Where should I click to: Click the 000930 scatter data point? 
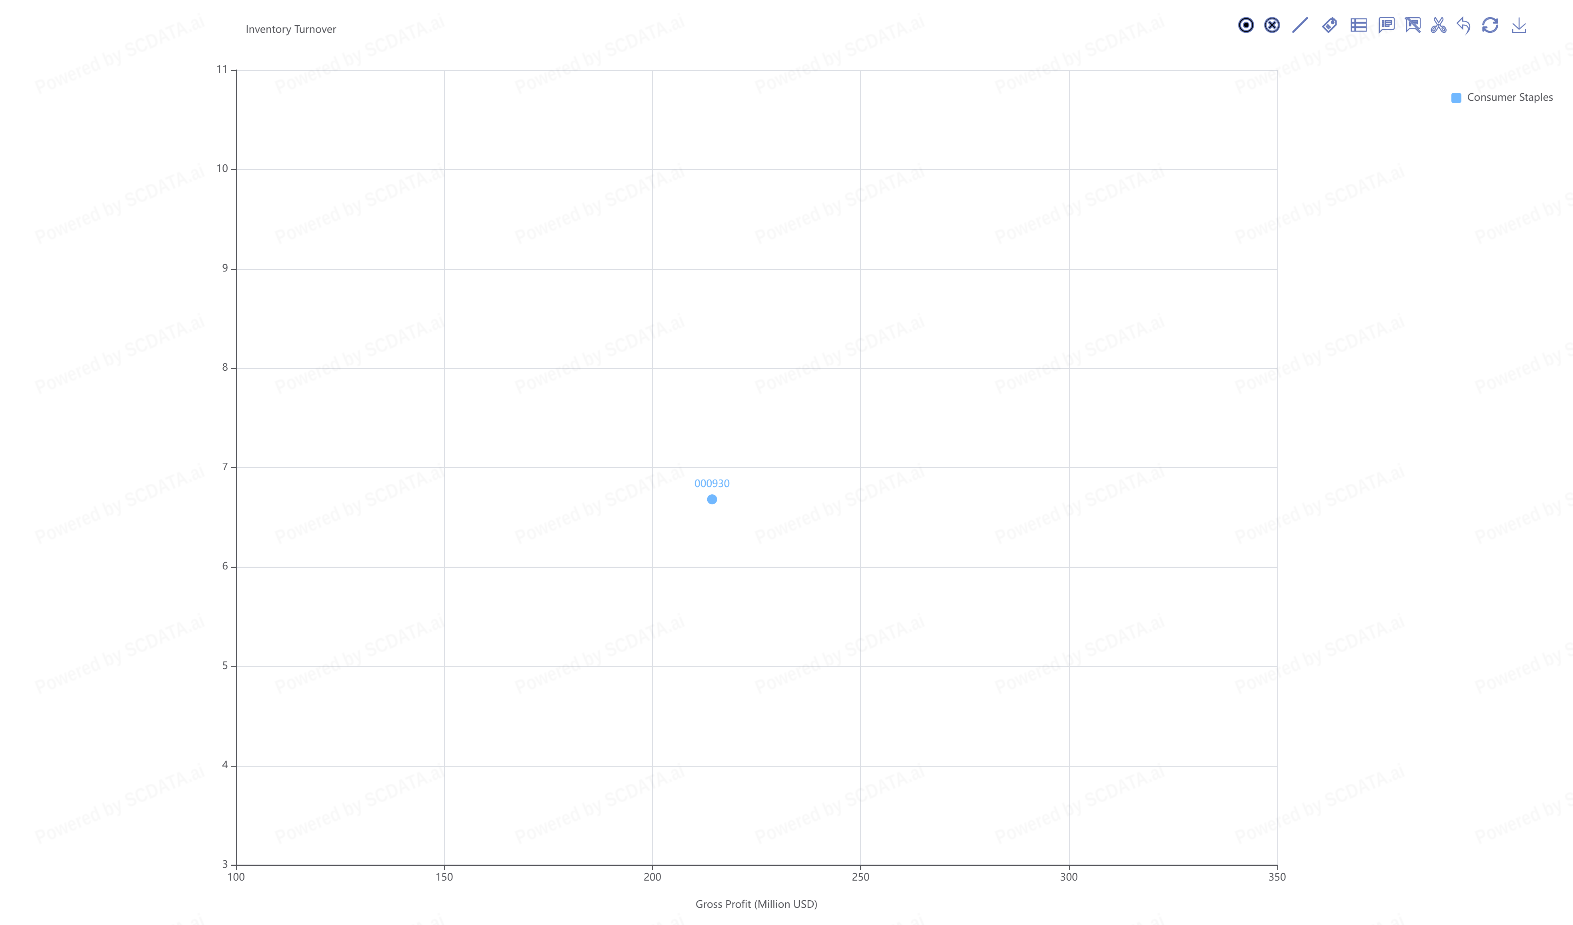tap(712, 499)
